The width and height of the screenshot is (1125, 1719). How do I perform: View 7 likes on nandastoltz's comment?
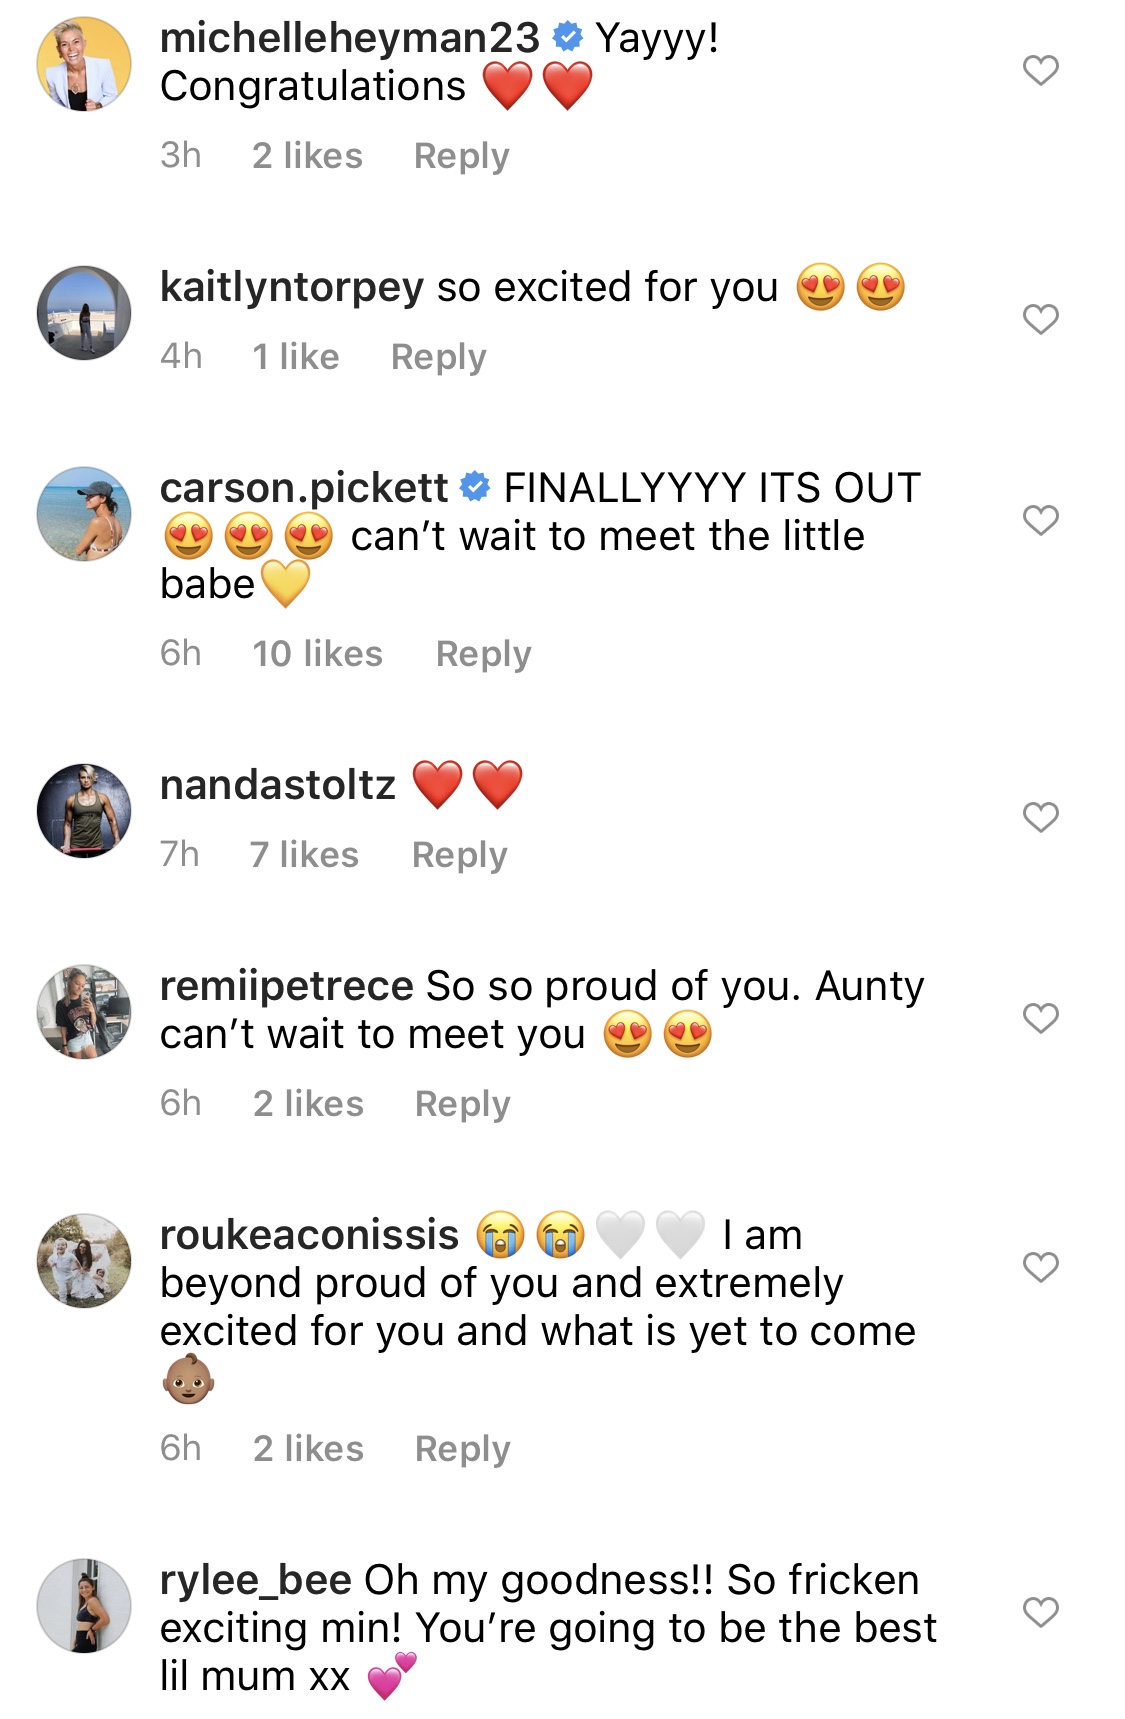304,855
